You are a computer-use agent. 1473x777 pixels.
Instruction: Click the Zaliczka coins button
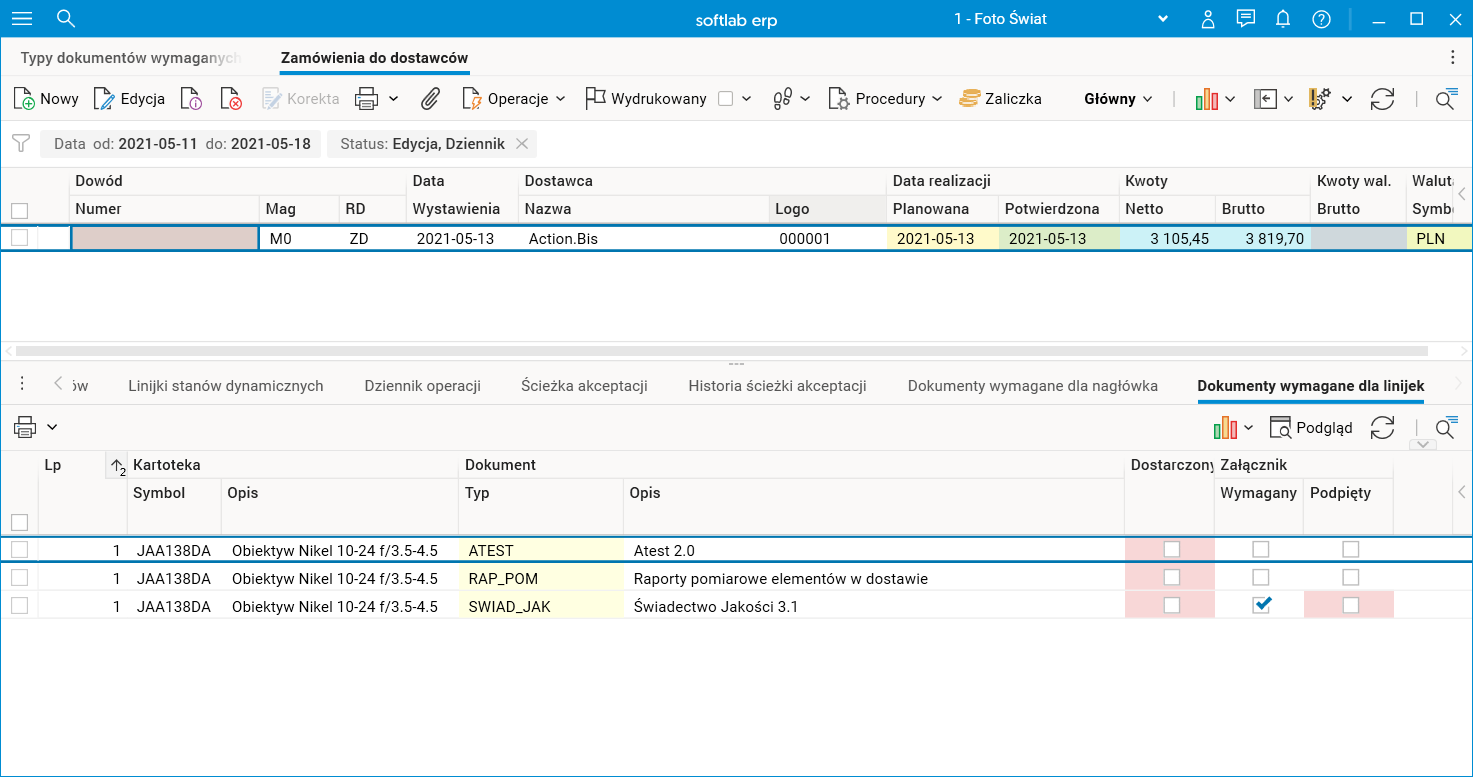1000,99
